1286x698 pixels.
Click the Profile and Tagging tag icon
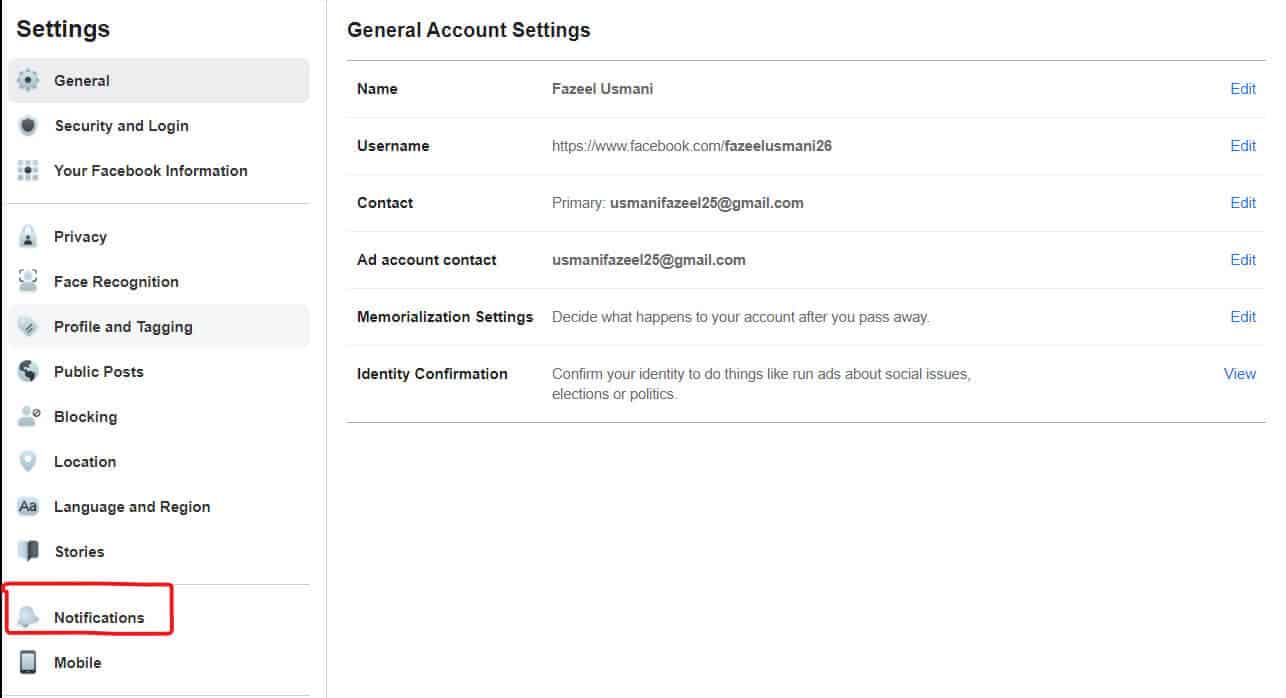[27, 326]
